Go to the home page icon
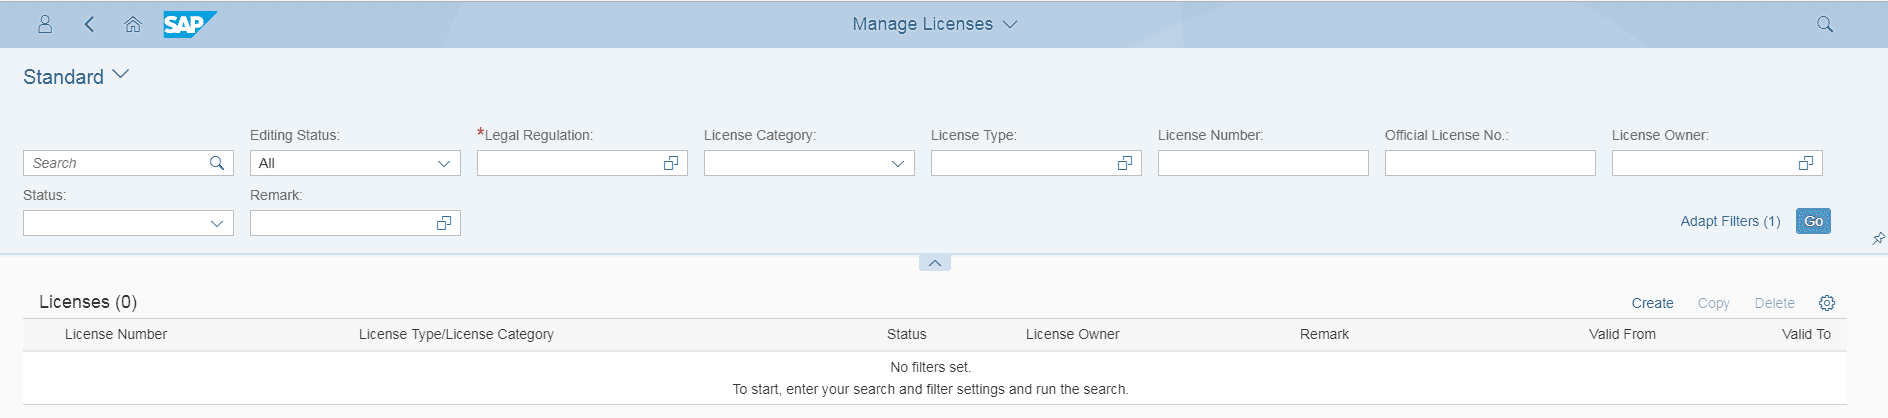Image resolution: width=1888 pixels, height=418 pixels. pos(132,24)
